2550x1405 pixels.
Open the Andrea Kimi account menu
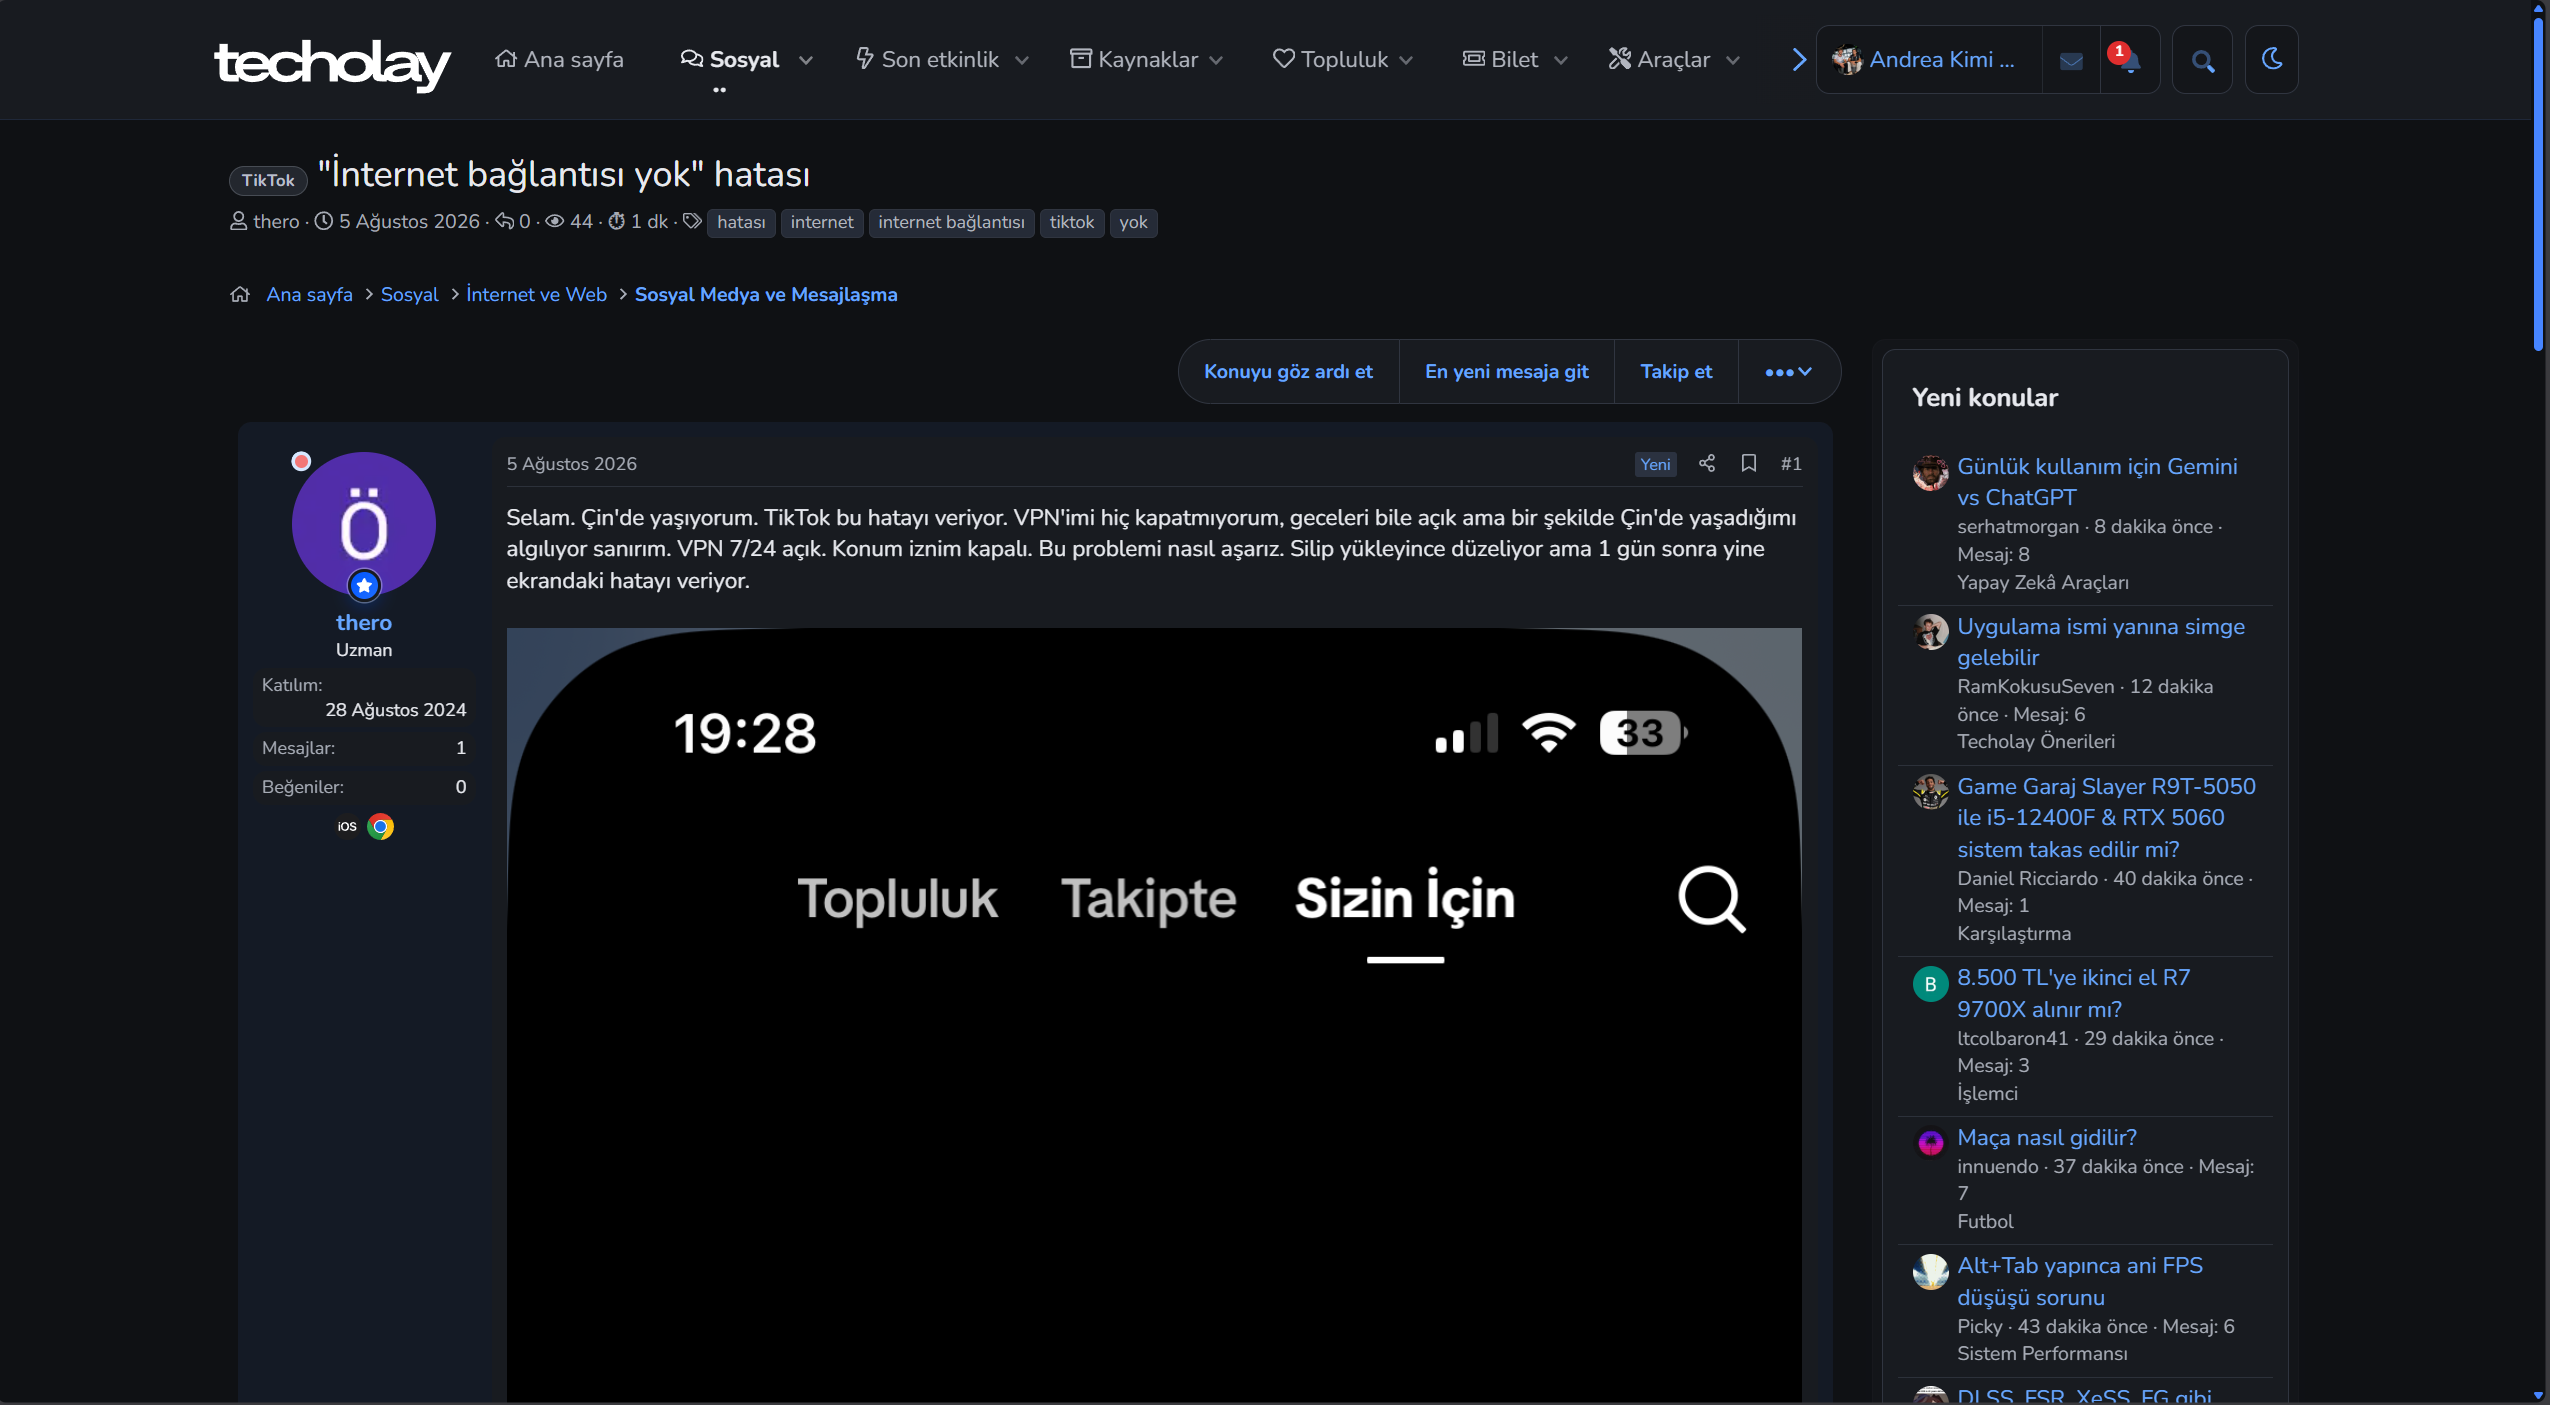[1929, 60]
